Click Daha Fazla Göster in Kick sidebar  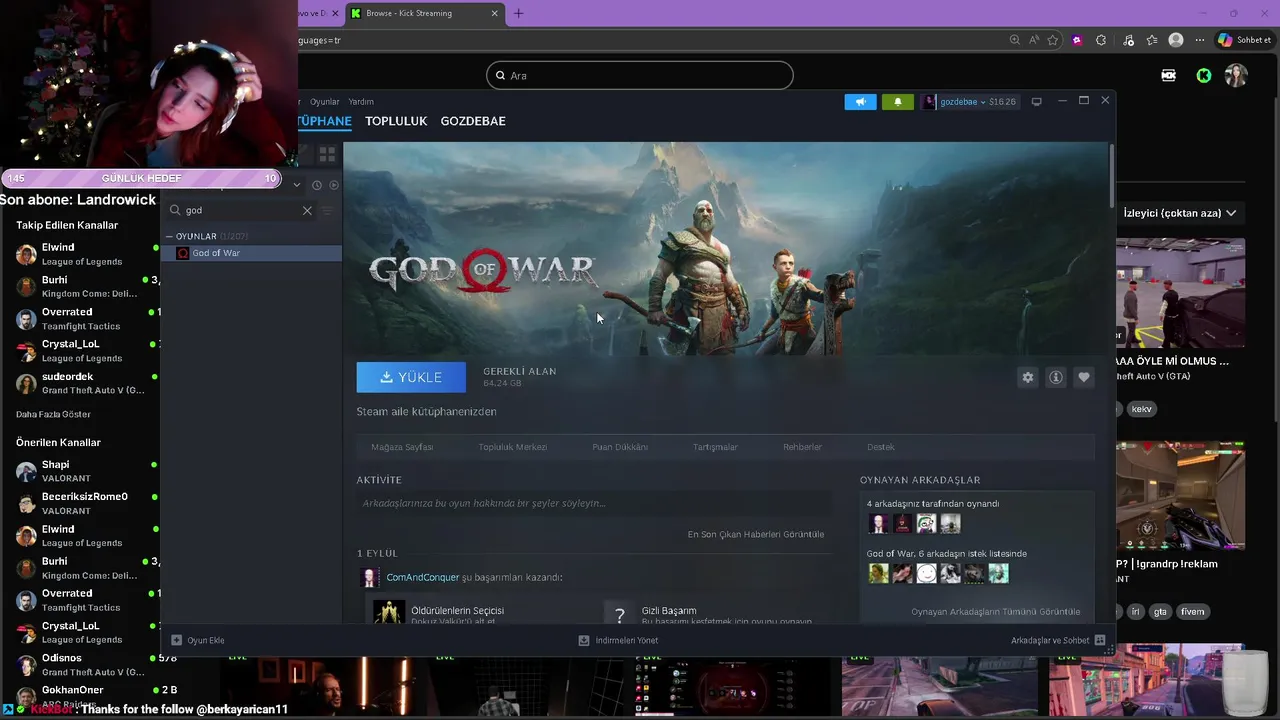coord(53,414)
